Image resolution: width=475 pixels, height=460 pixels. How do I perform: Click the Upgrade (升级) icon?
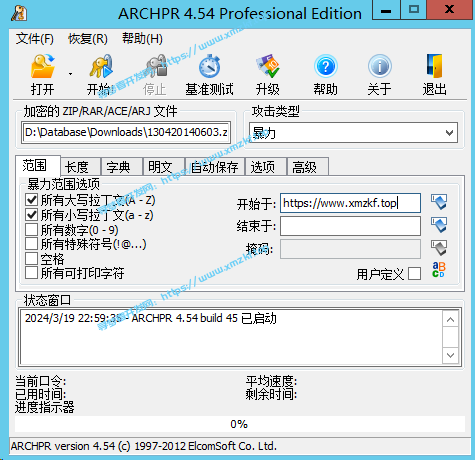tap(268, 66)
